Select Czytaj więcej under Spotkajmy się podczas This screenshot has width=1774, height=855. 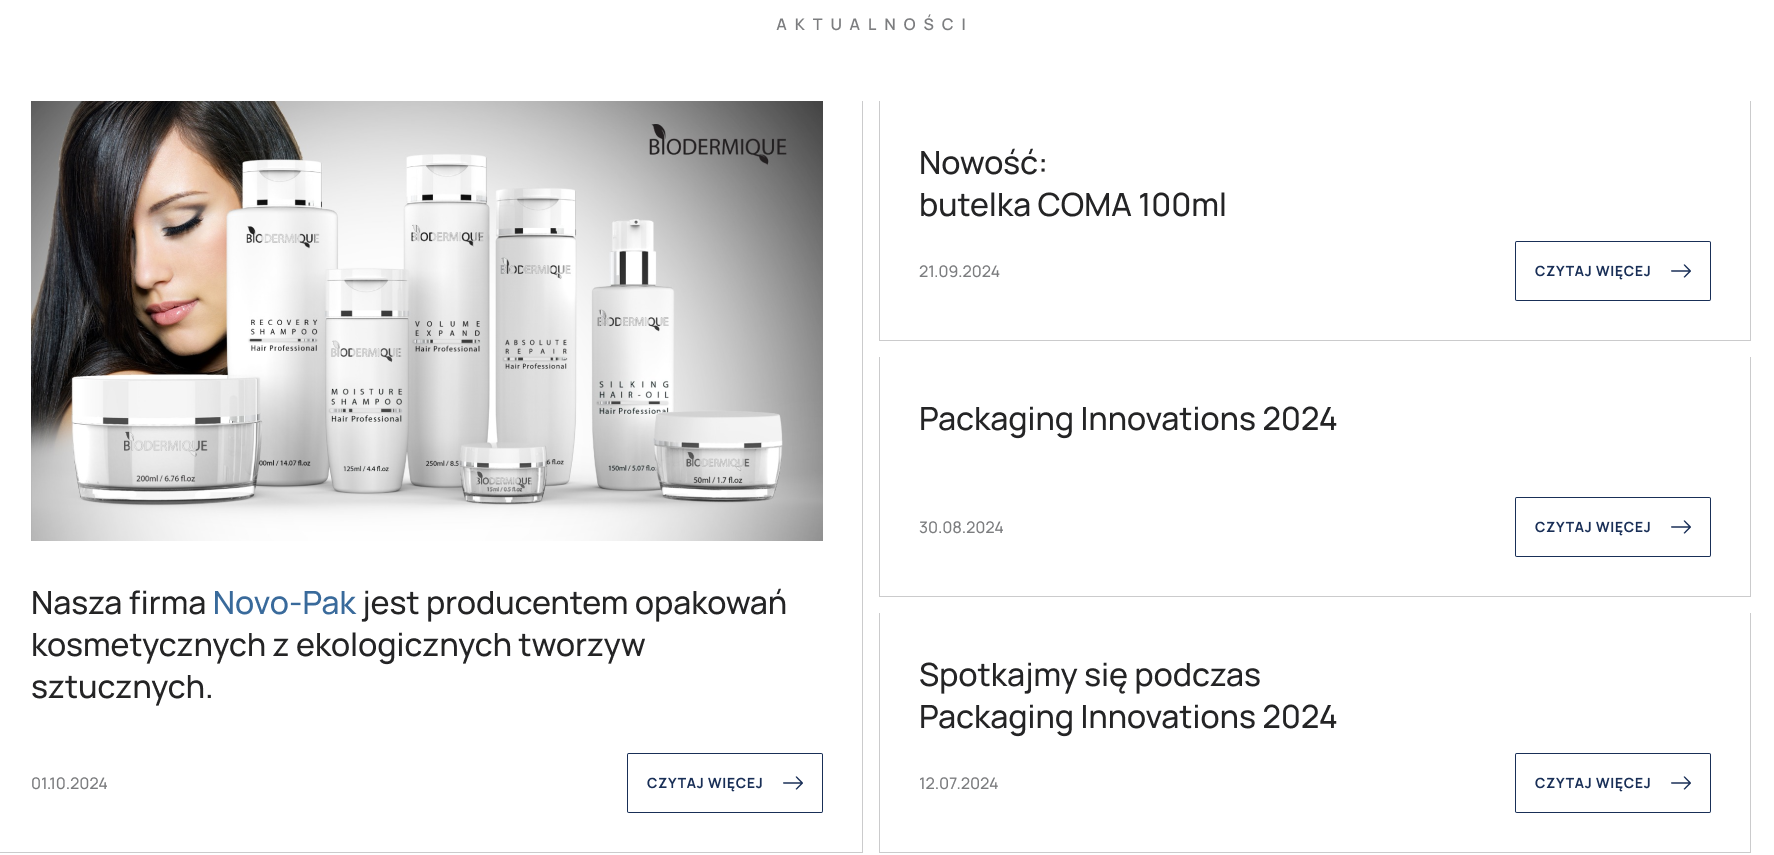pyautogui.click(x=1612, y=783)
